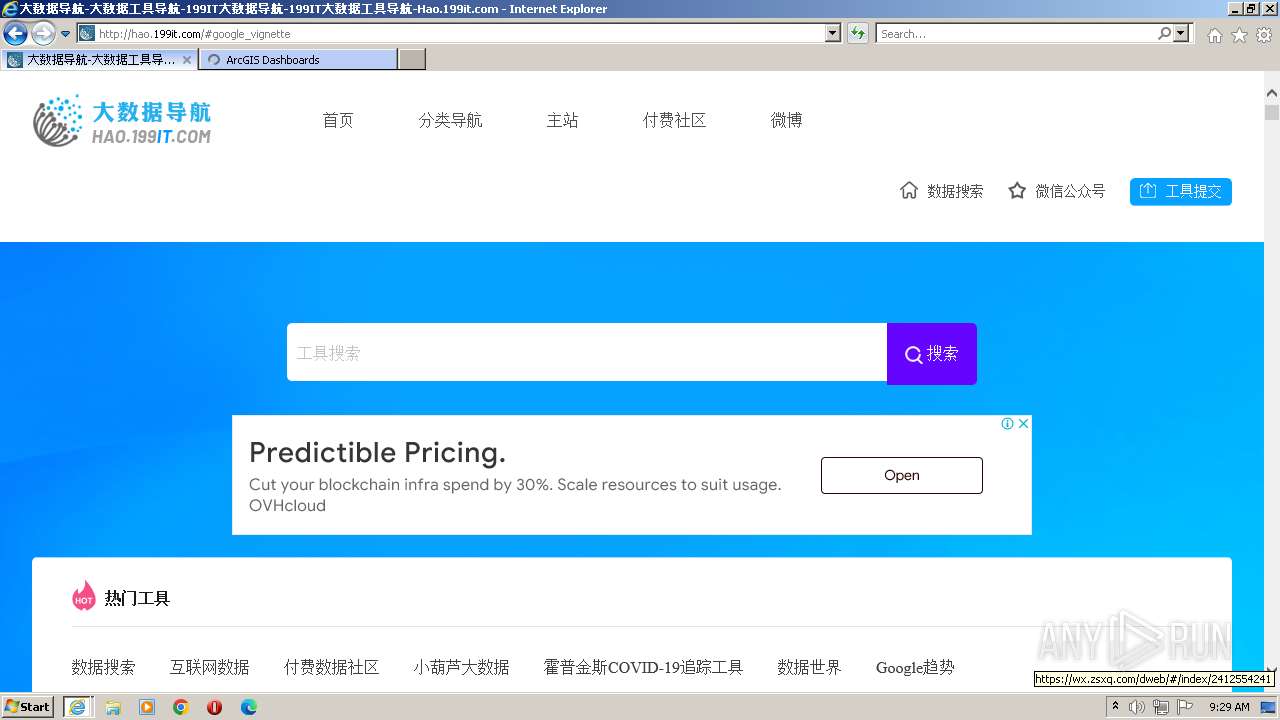Close the 大数据导航 browser tab
The height and width of the screenshot is (720, 1280).
187,60
